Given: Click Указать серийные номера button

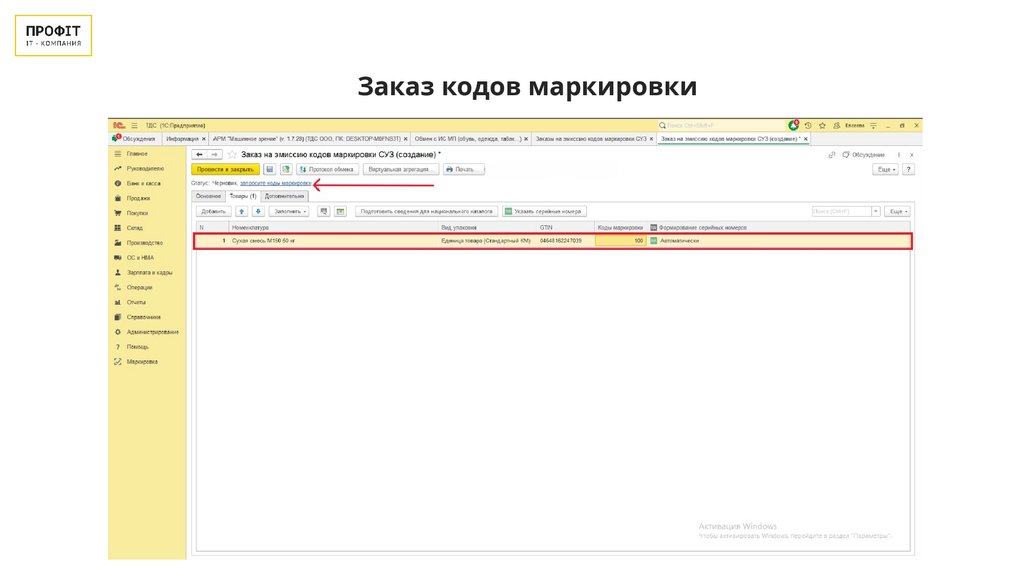Looking at the screenshot, I should coord(544,212).
